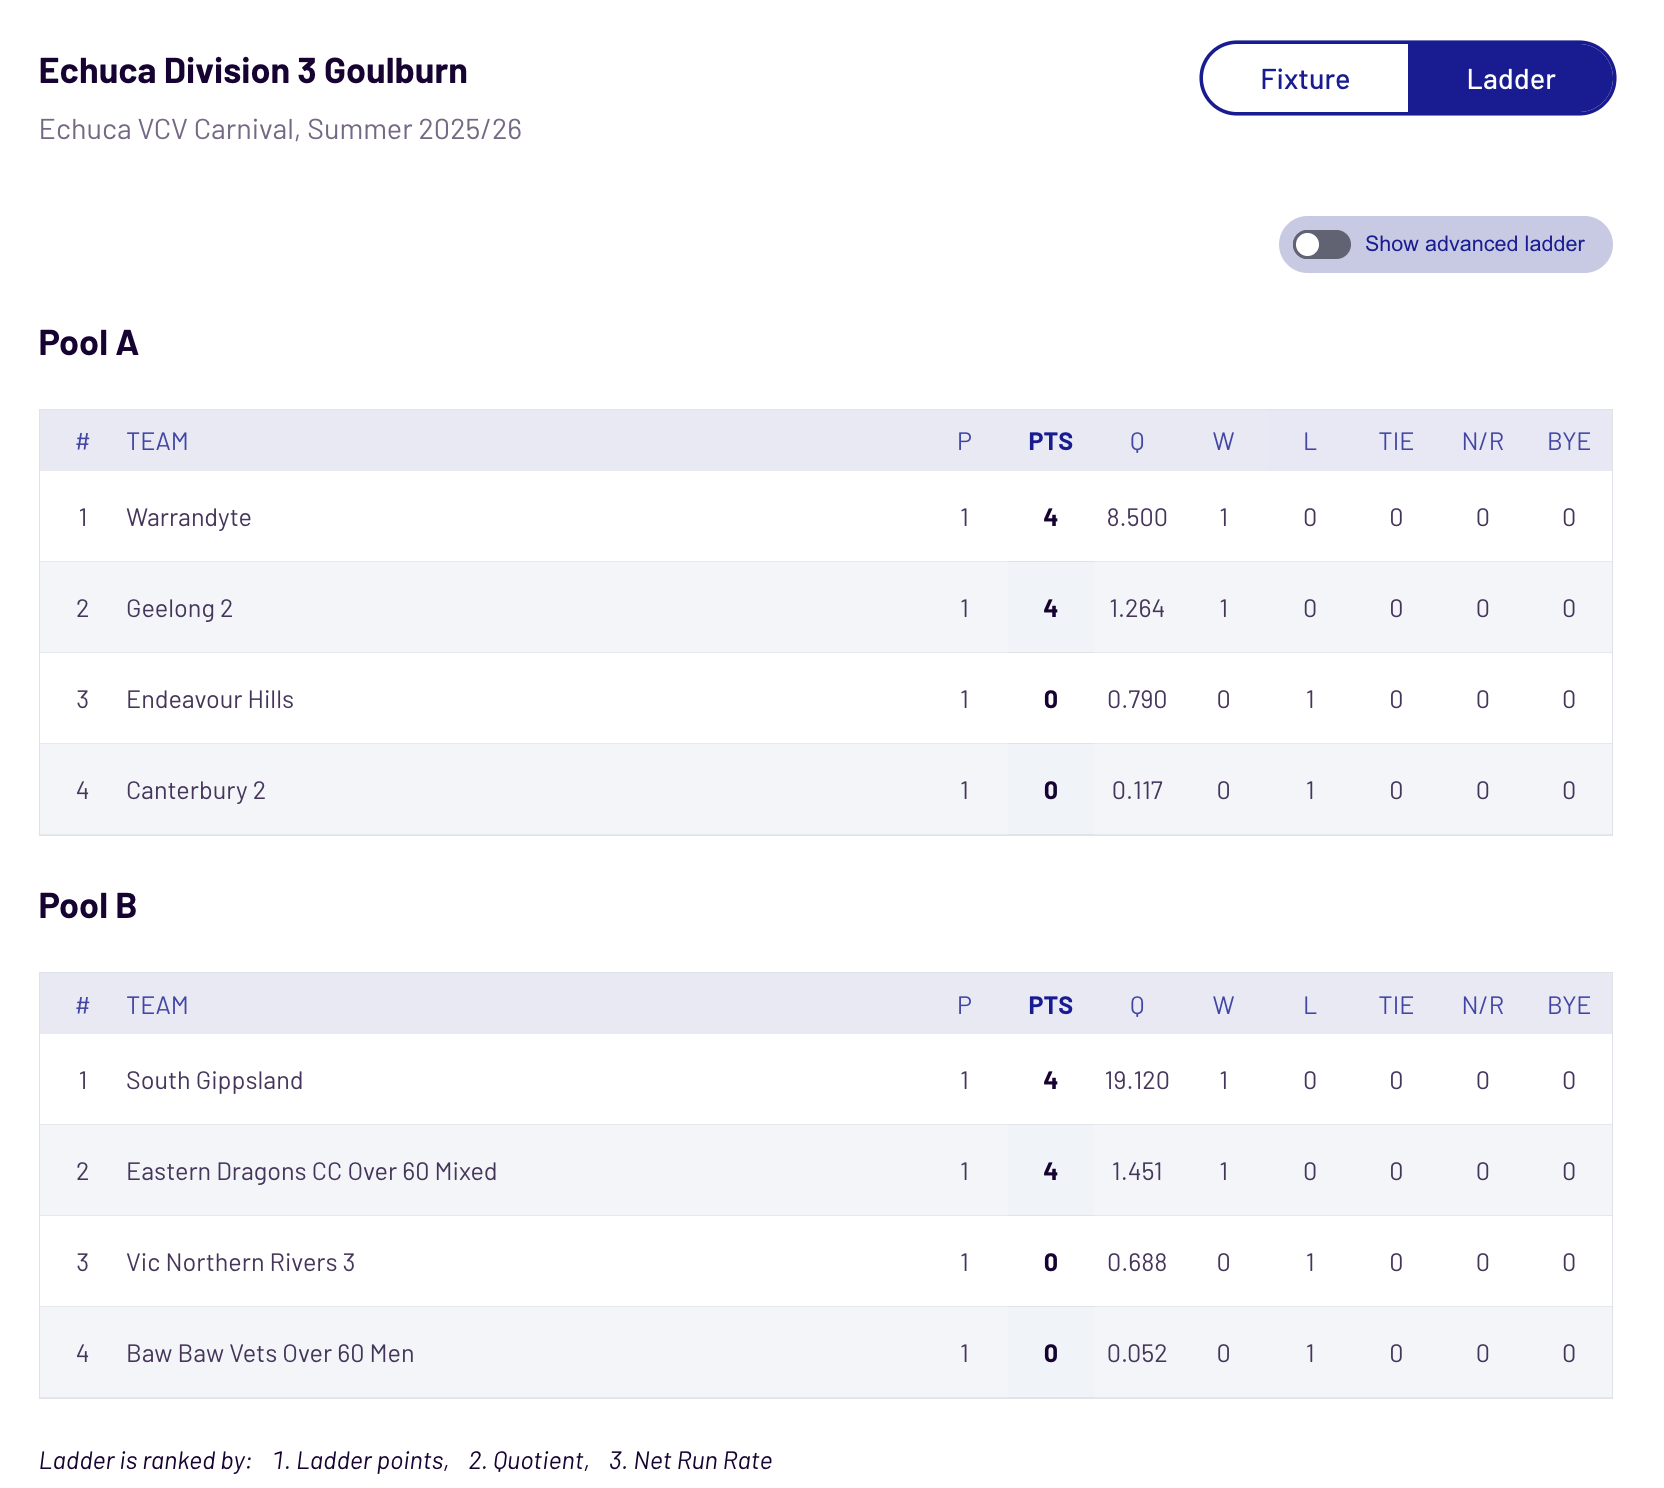The height and width of the screenshot is (1488, 1664).
Task: Select Endeavour Hills in Pool A
Action: tap(210, 699)
